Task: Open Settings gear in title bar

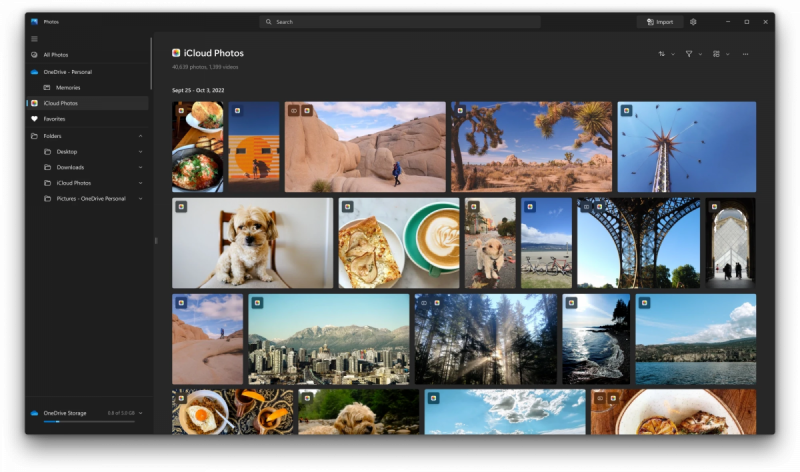Action: [x=693, y=21]
